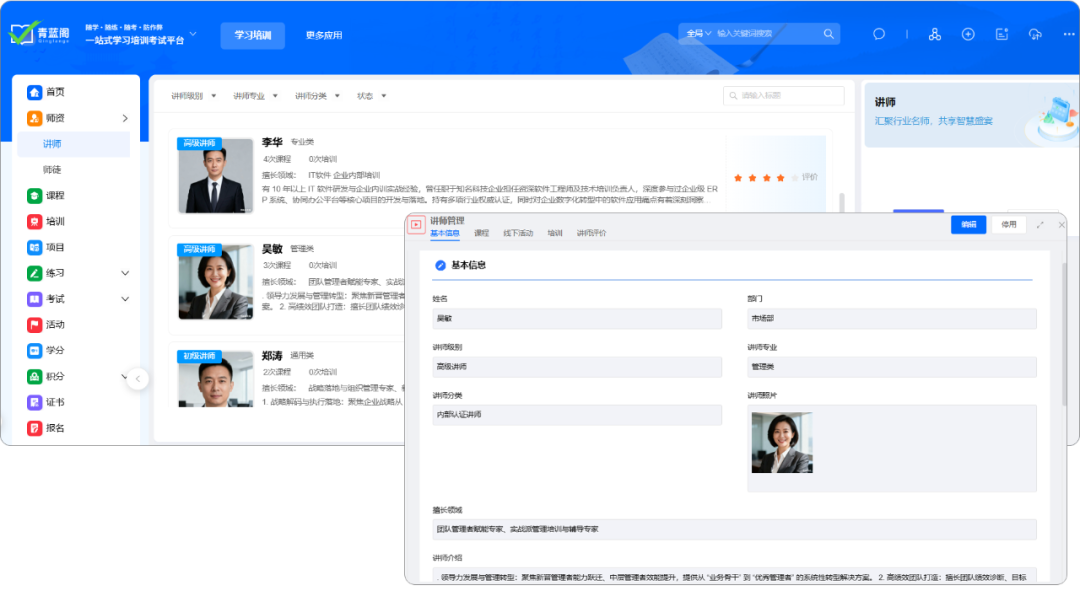Click 吴敏's profile photo thumbnail
1080x591 pixels.
(214, 281)
